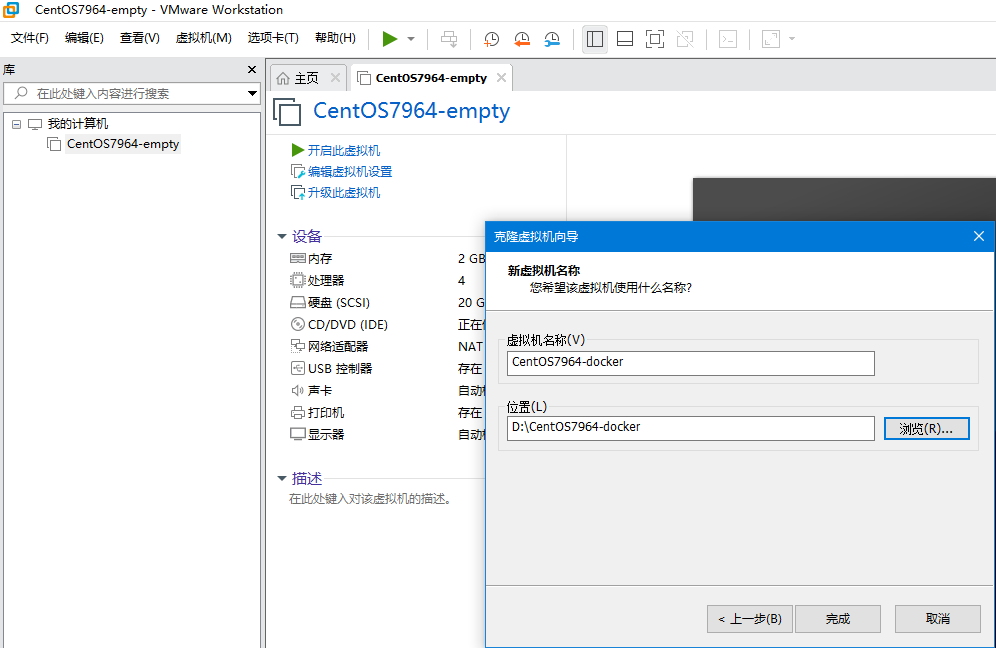Click the CD/DVD (IDE) disc icon

point(297,324)
